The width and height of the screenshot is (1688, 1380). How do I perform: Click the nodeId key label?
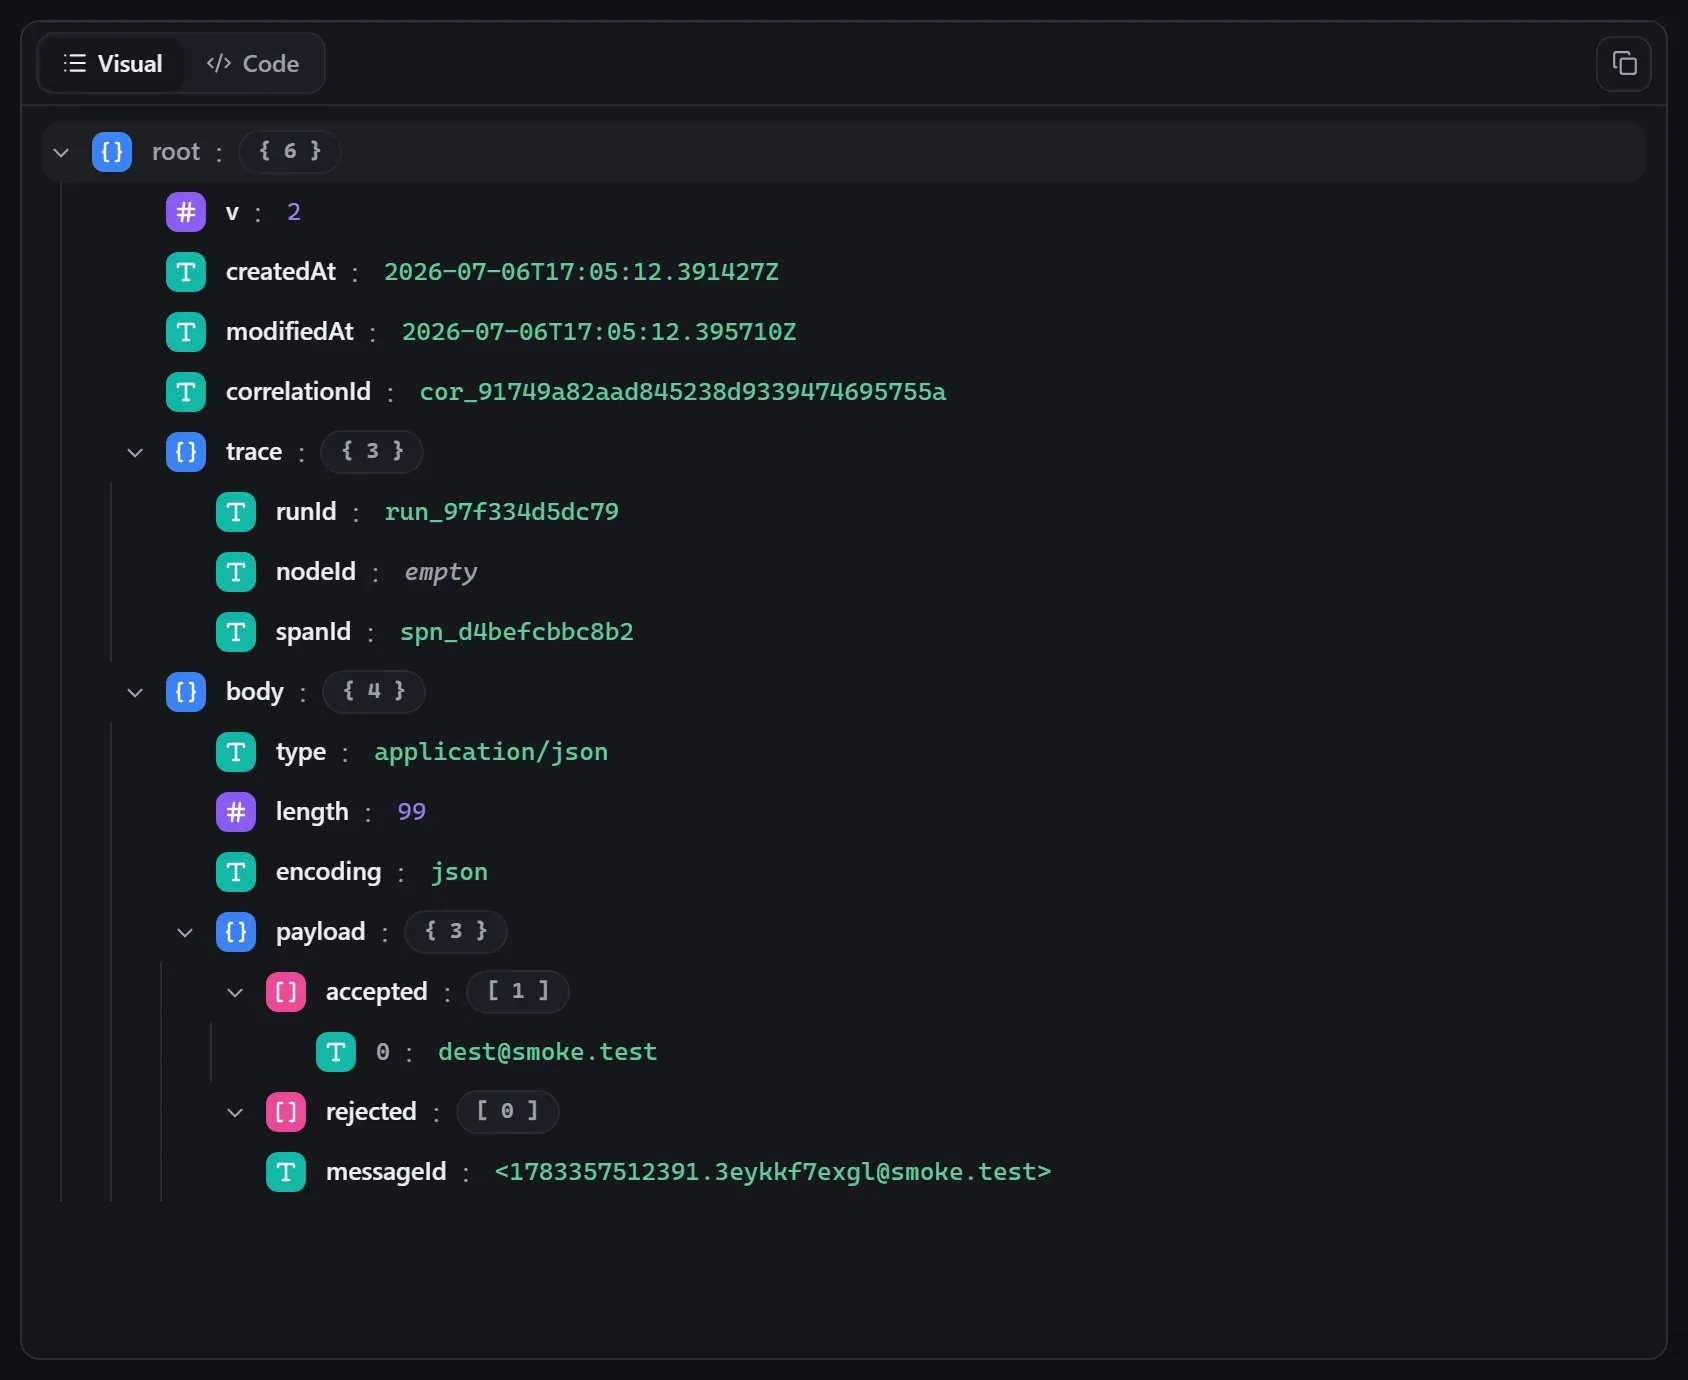coord(316,572)
